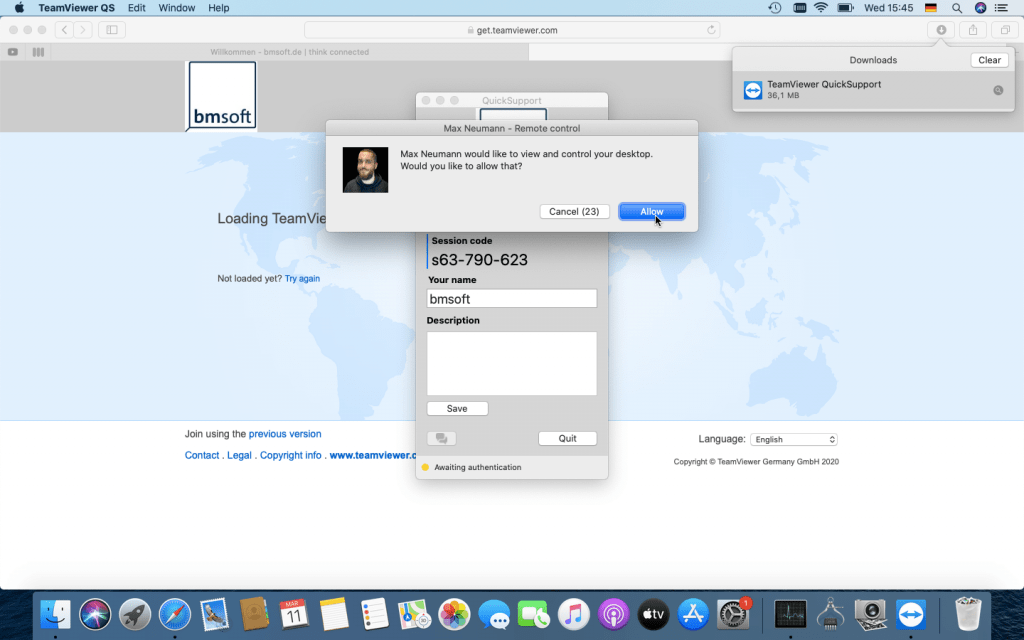This screenshot has width=1024, height=640.
Task: Open Launchpad rocket icon in Dock
Action: (x=135, y=615)
